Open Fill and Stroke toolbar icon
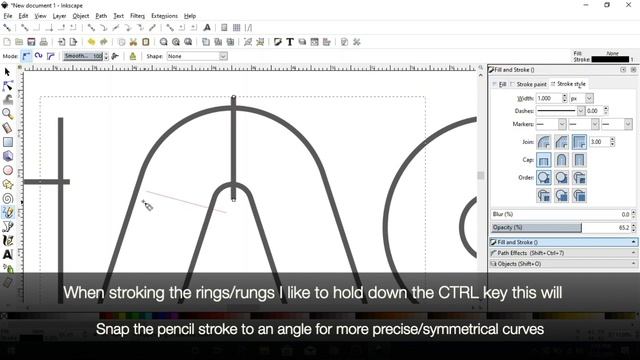The image size is (640, 360). tap(278, 42)
